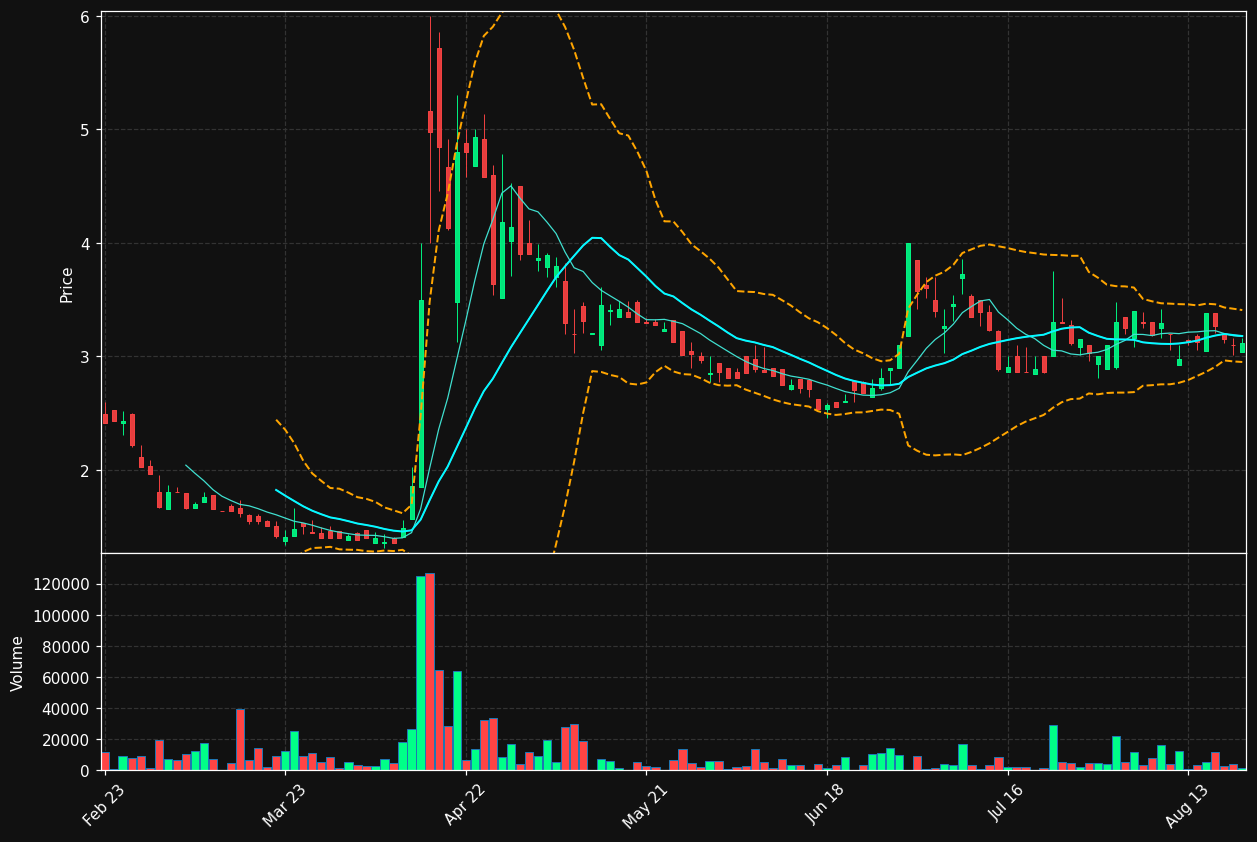Click the Jun 18 date label
This screenshot has width=1257, height=842.
(x=826, y=806)
